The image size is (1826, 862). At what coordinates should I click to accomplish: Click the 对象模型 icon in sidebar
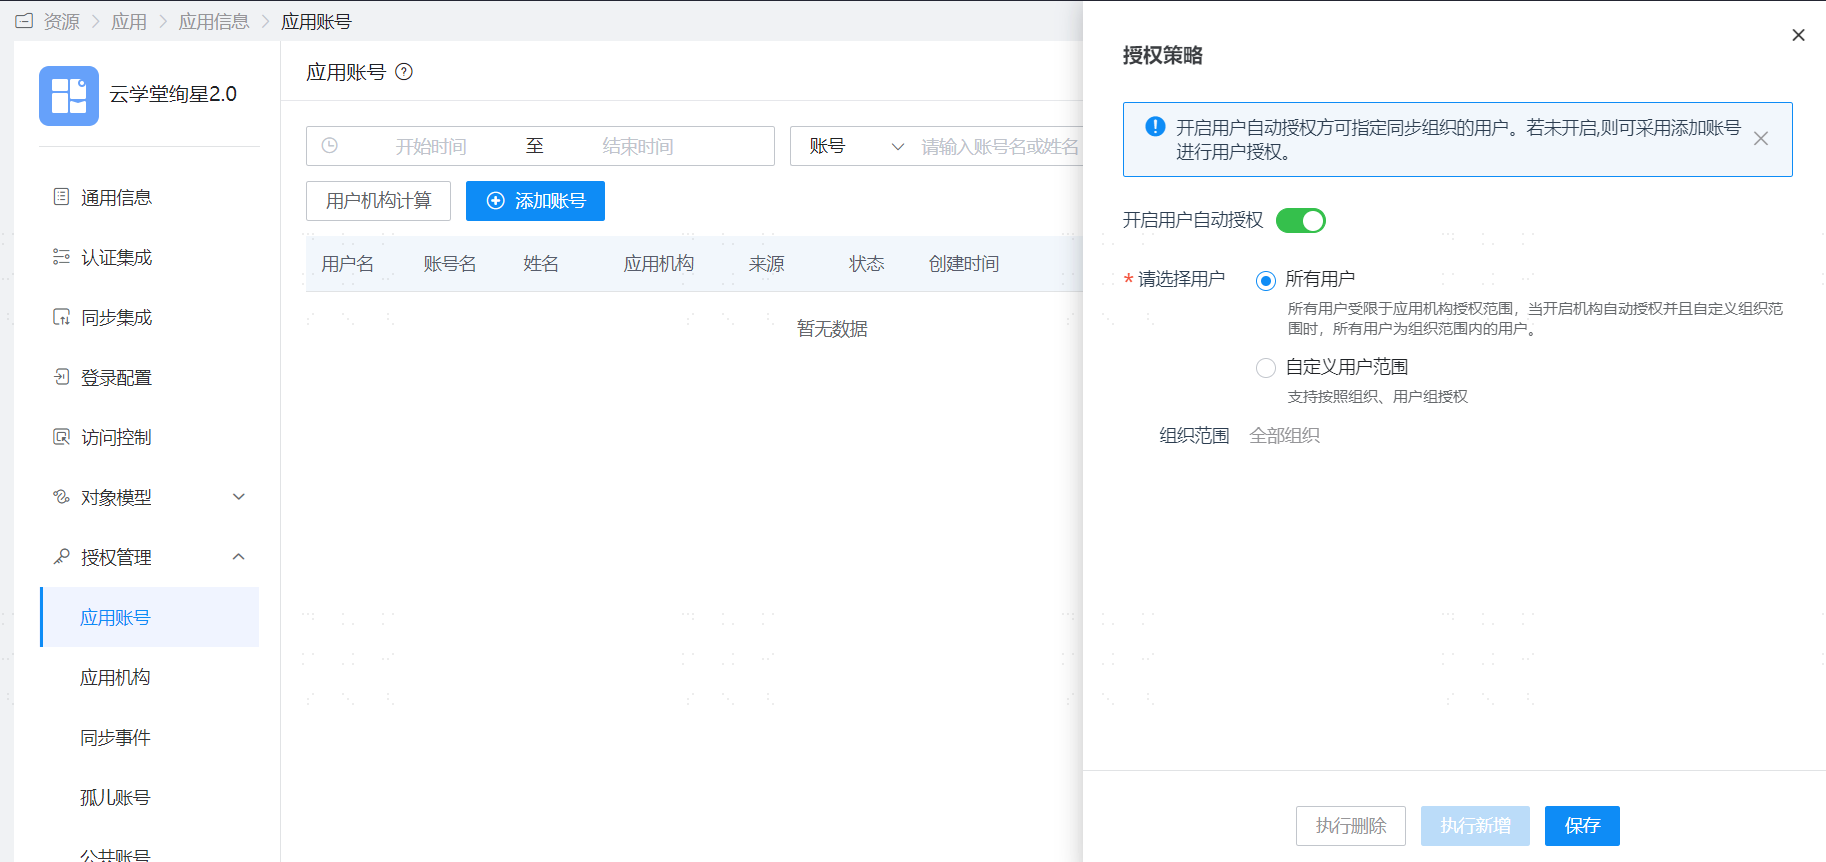(61, 497)
